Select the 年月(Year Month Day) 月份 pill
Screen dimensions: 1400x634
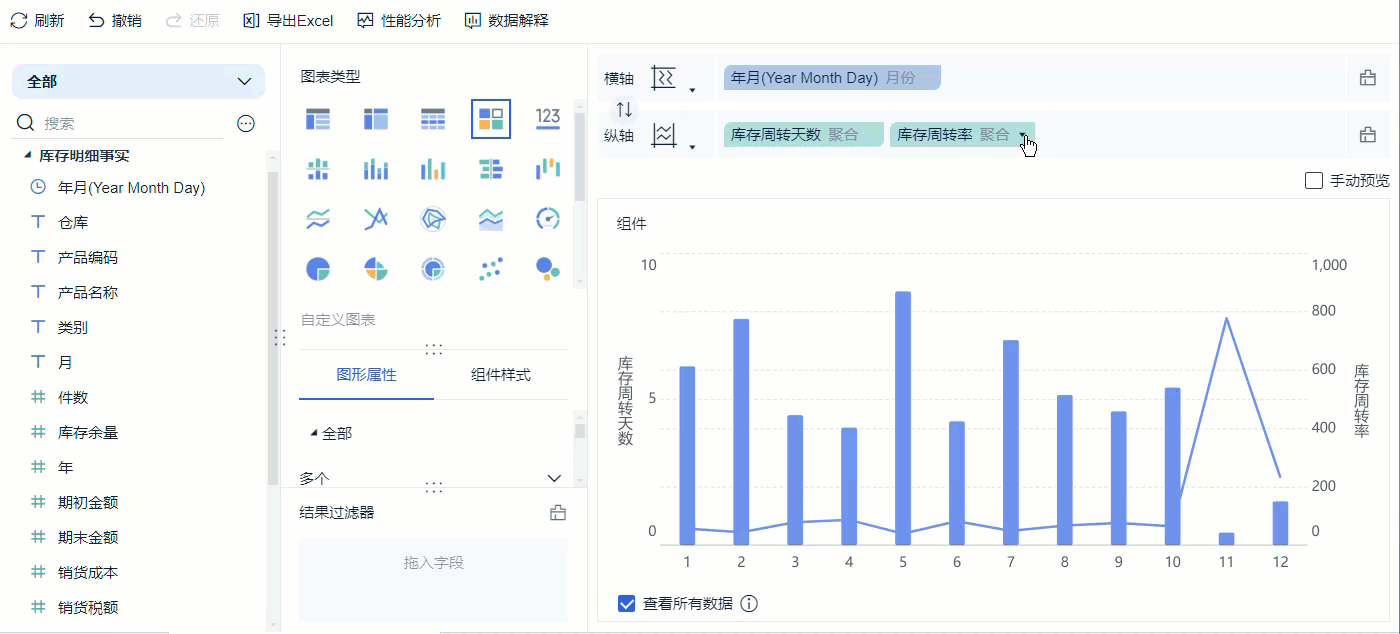[x=832, y=78]
